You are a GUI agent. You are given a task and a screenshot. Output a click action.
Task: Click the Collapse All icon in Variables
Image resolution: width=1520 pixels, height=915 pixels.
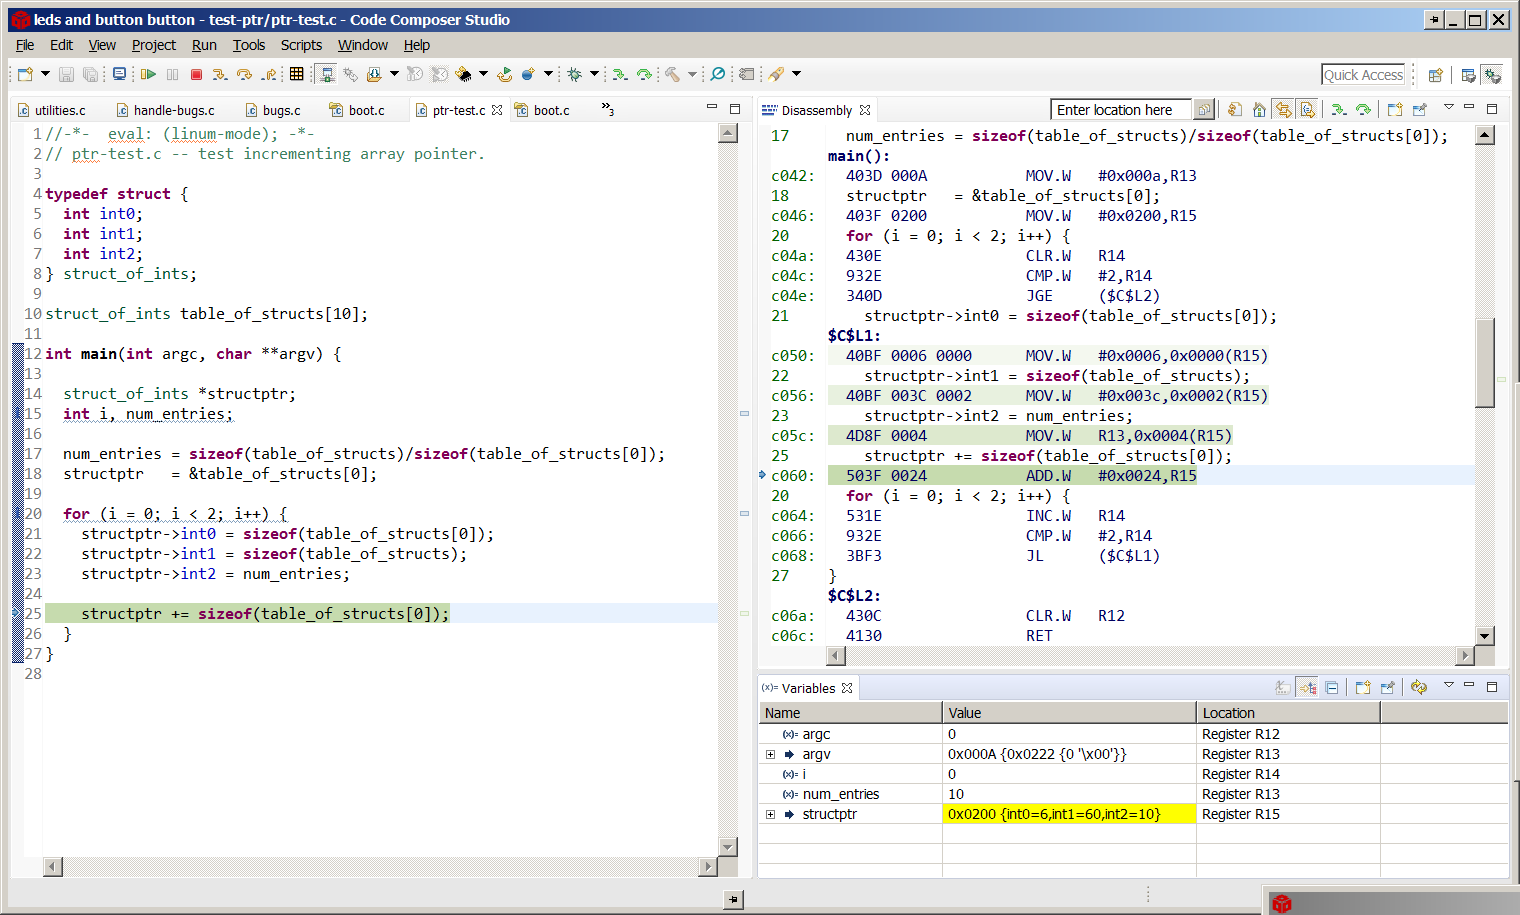pyautogui.click(x=1331, y=688)
